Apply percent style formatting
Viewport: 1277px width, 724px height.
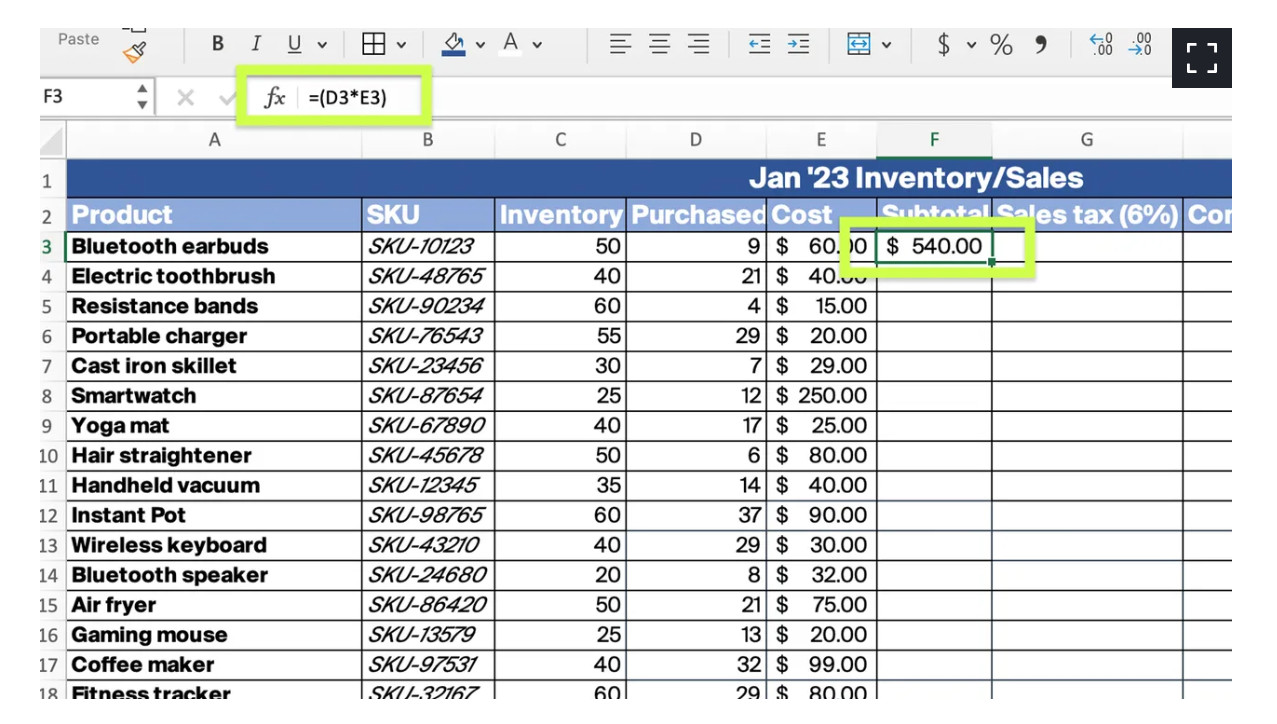point(1001,44)
